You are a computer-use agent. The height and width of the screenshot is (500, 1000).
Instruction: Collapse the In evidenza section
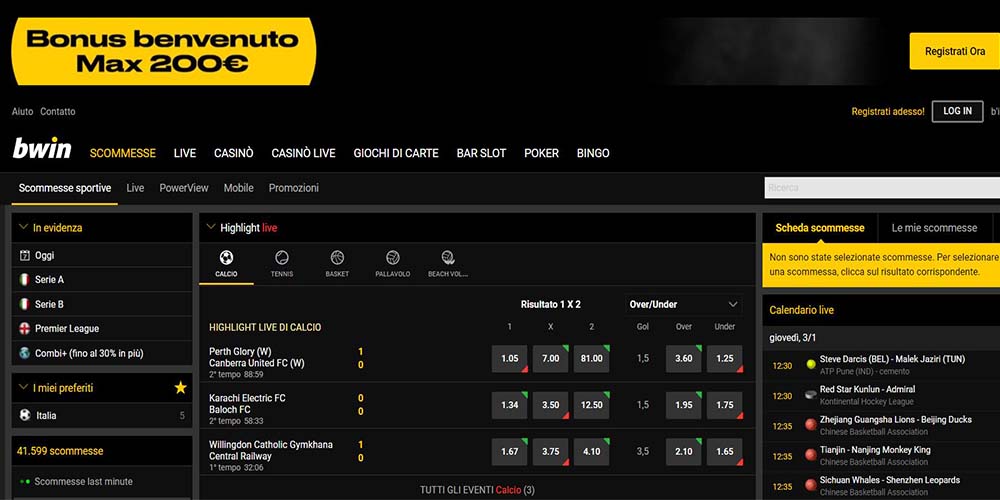coord(22,228)
